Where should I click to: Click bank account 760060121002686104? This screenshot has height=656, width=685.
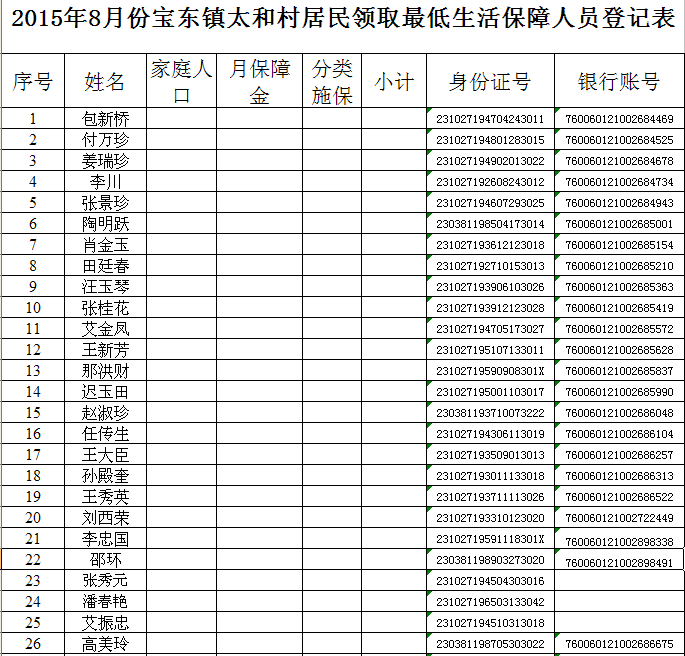click(x=619, y=434)
